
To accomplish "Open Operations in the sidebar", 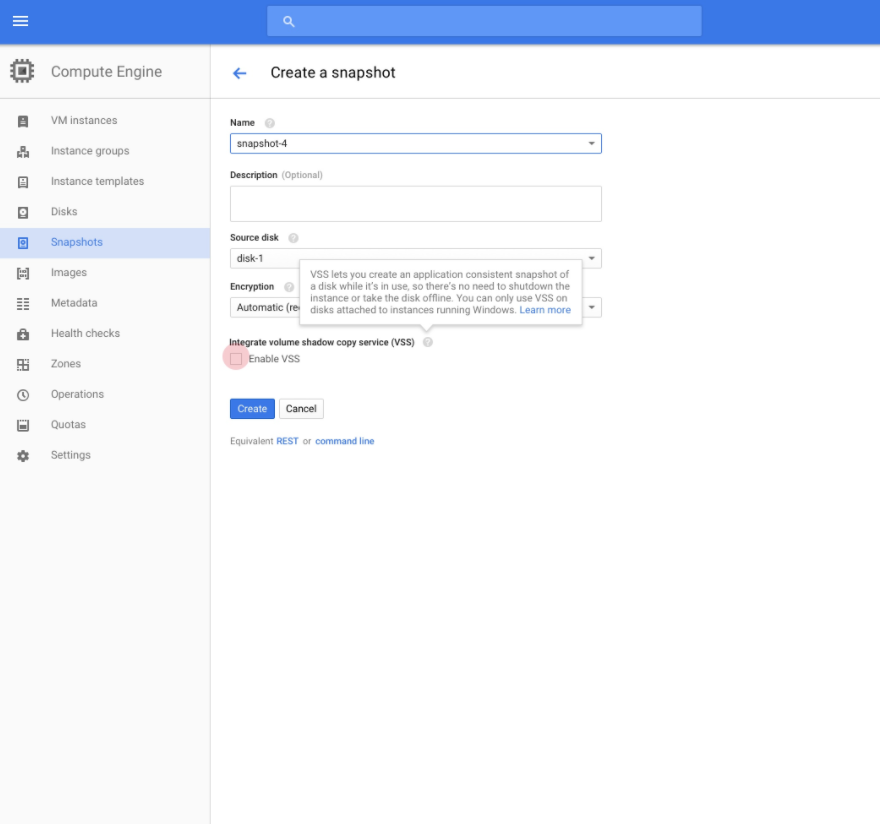I will click(77, 395).
